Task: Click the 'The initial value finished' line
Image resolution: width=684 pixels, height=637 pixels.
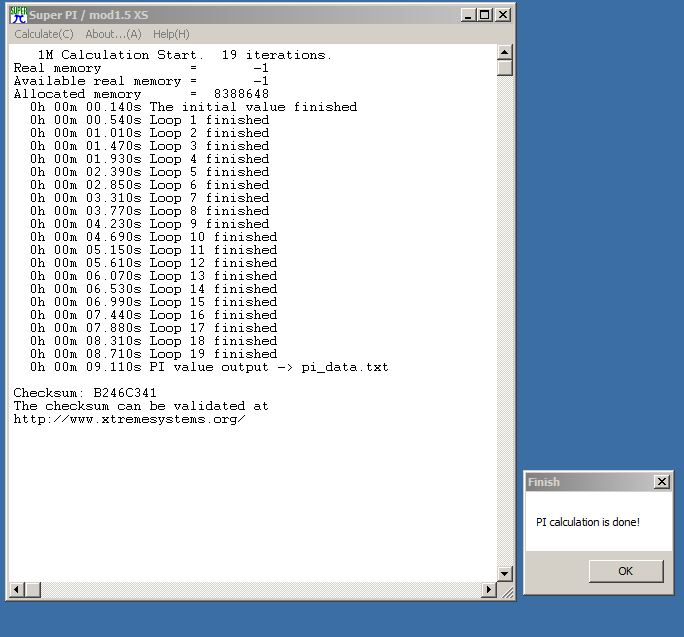Action: click(x=194, y=107)
